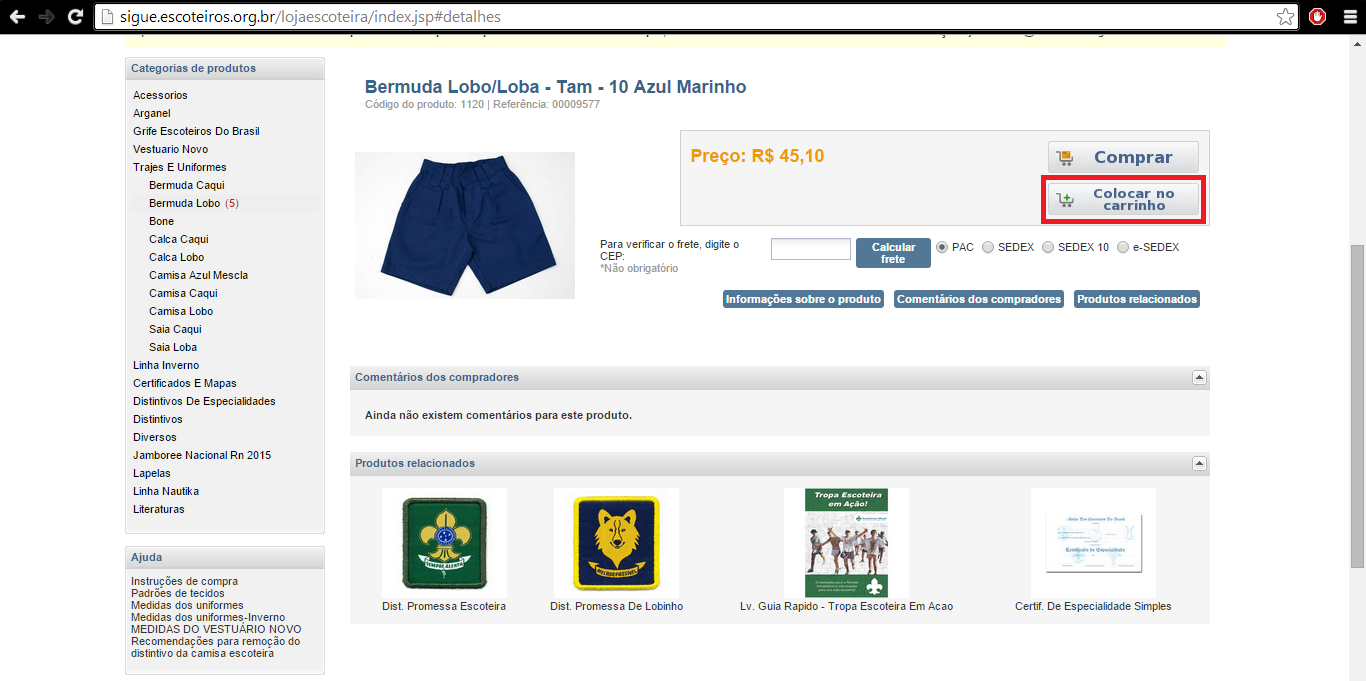Screen dimensions: 1366x681
Task: Open the red Adblock extension icon
Action: click(x=1318, y=17)
